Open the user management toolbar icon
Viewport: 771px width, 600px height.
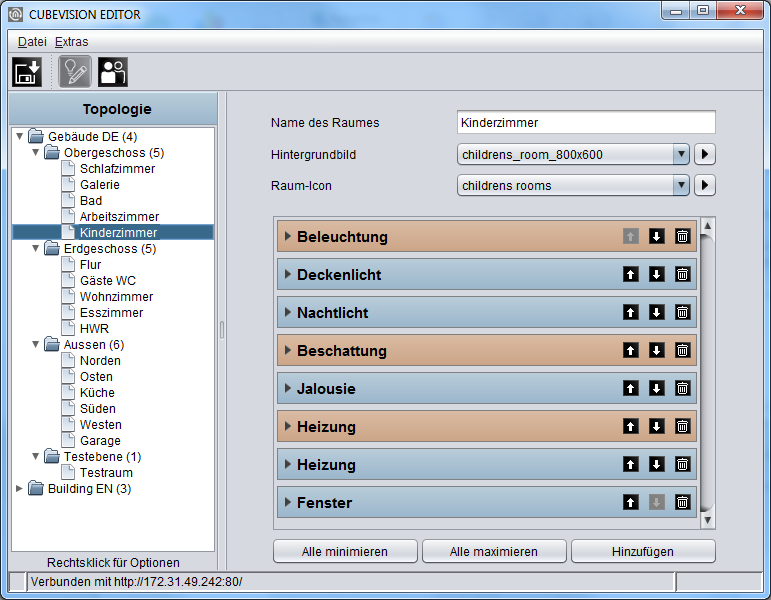click(x=113, y=72)
